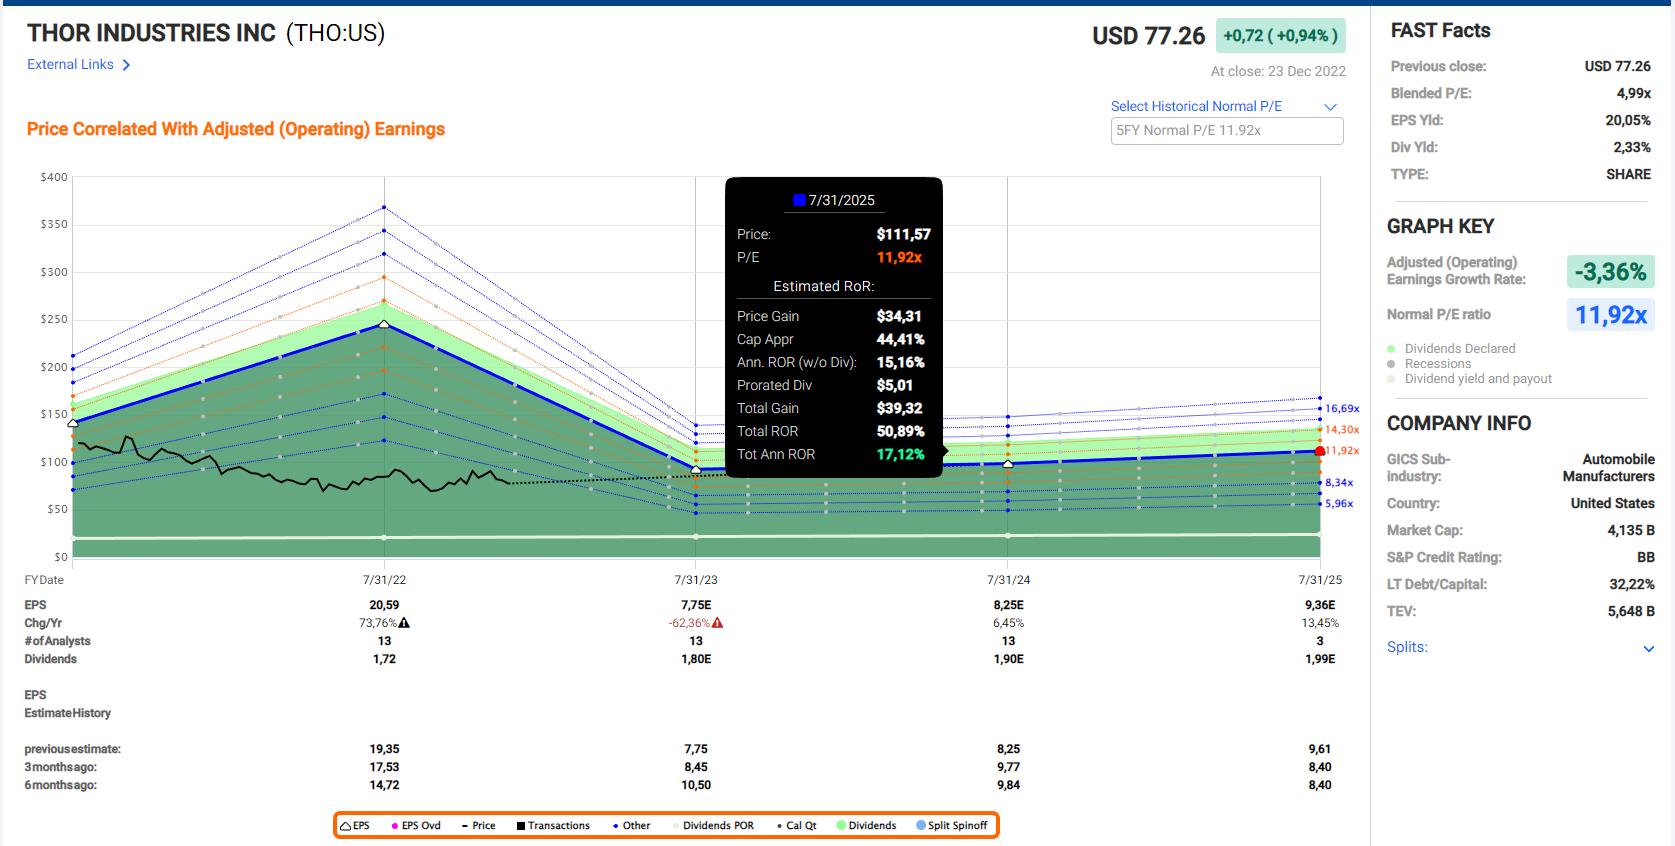Click the red end-point dot at 7/31/25
1675x846 pixels.
(1320, 452)
